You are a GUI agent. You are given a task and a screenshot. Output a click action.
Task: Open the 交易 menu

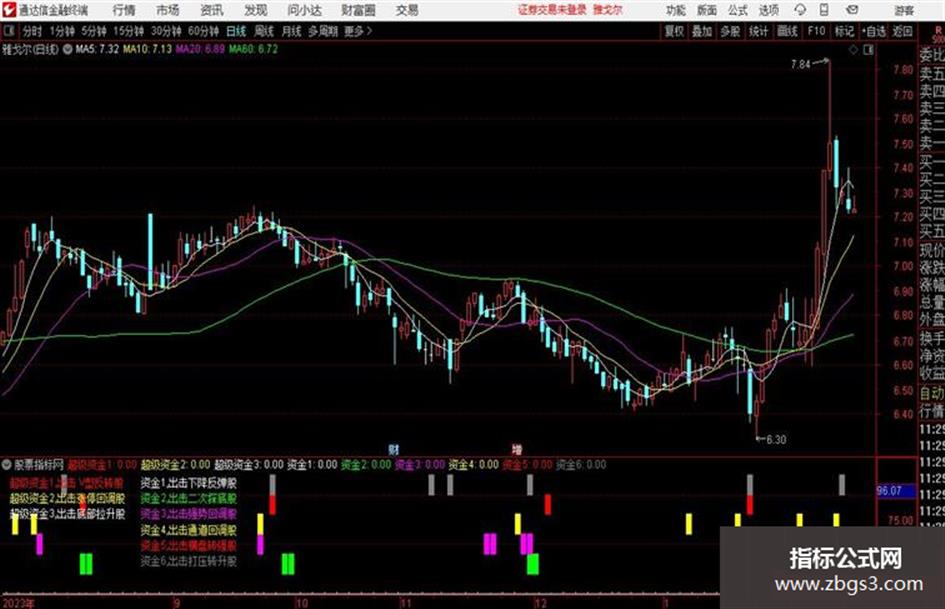click(x=407, y=10)
